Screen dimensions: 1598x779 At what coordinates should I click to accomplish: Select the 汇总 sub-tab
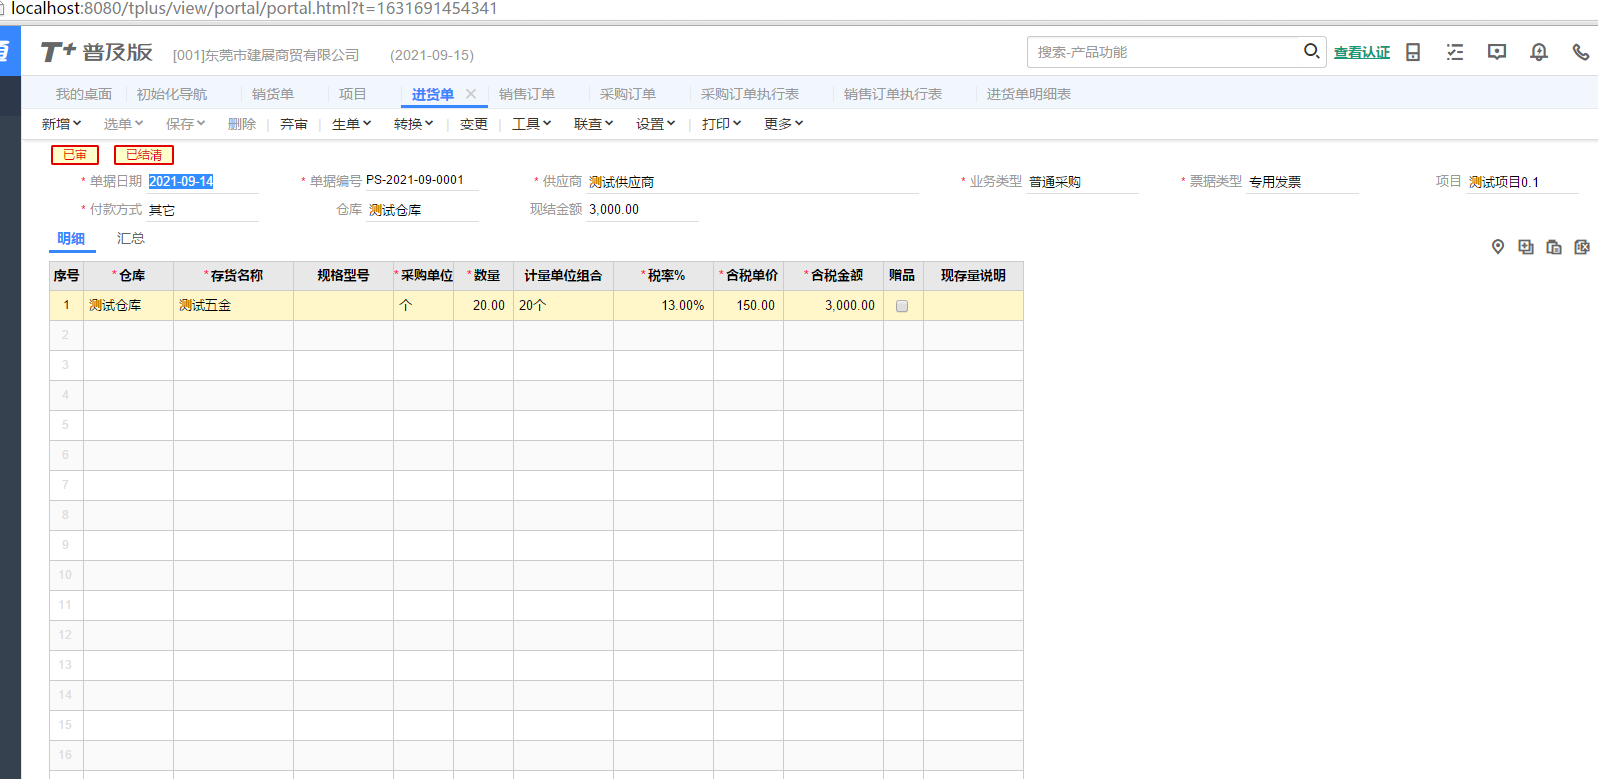pos(131,238)
